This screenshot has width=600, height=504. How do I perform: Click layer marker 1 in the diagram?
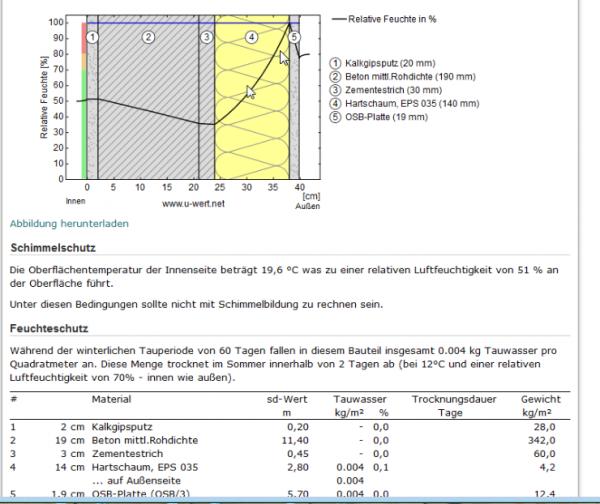92,38
